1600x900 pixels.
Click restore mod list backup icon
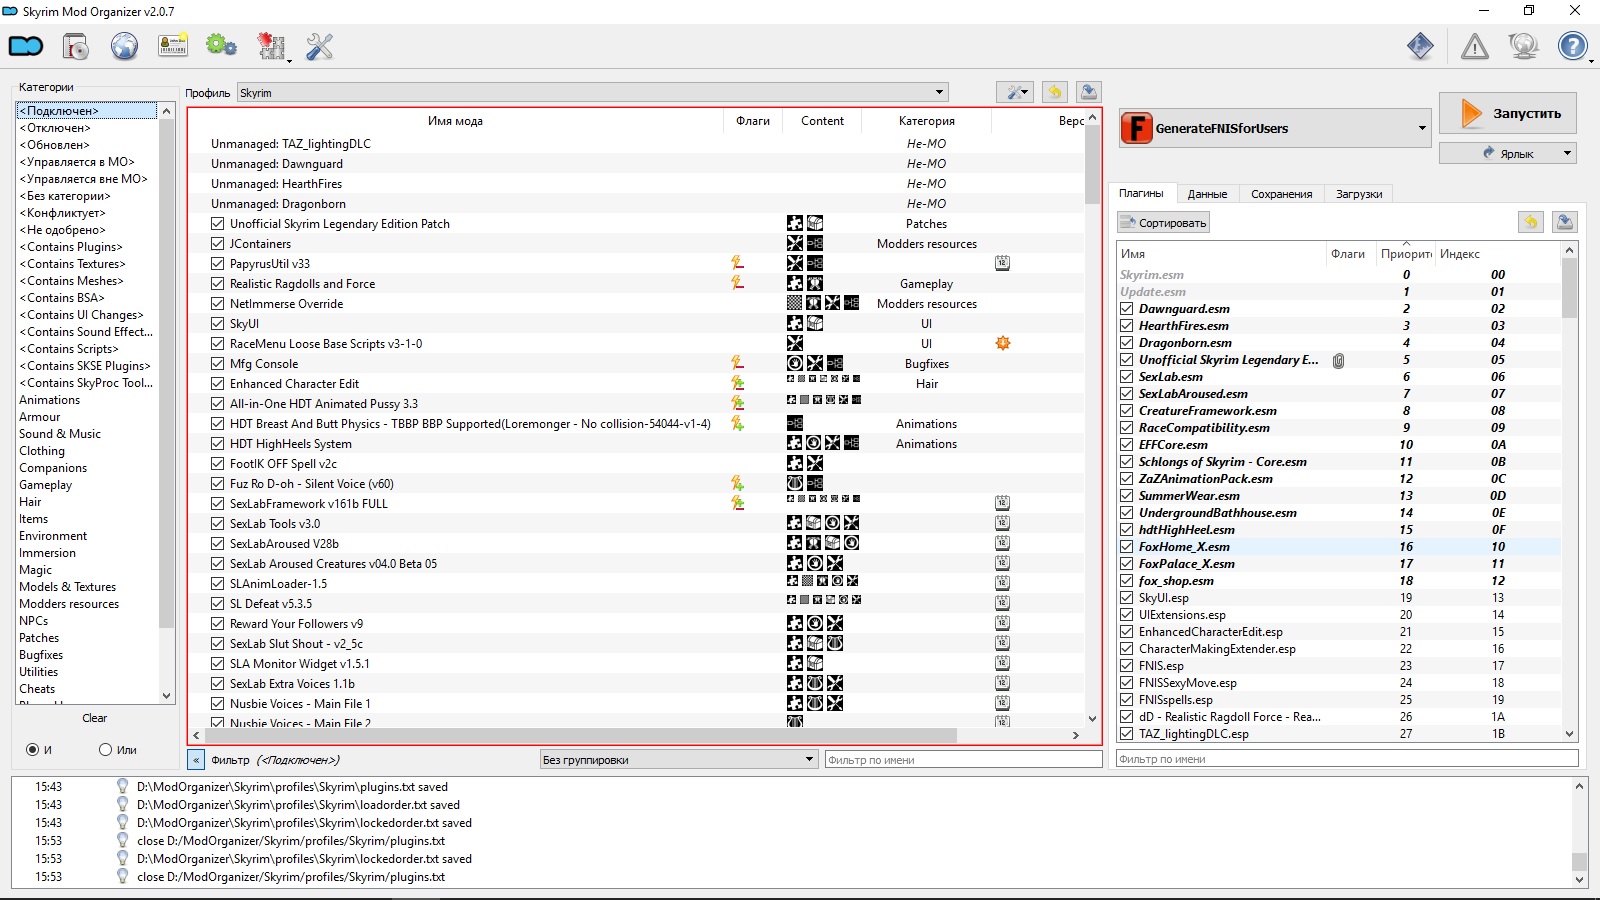pos(1054,92)
